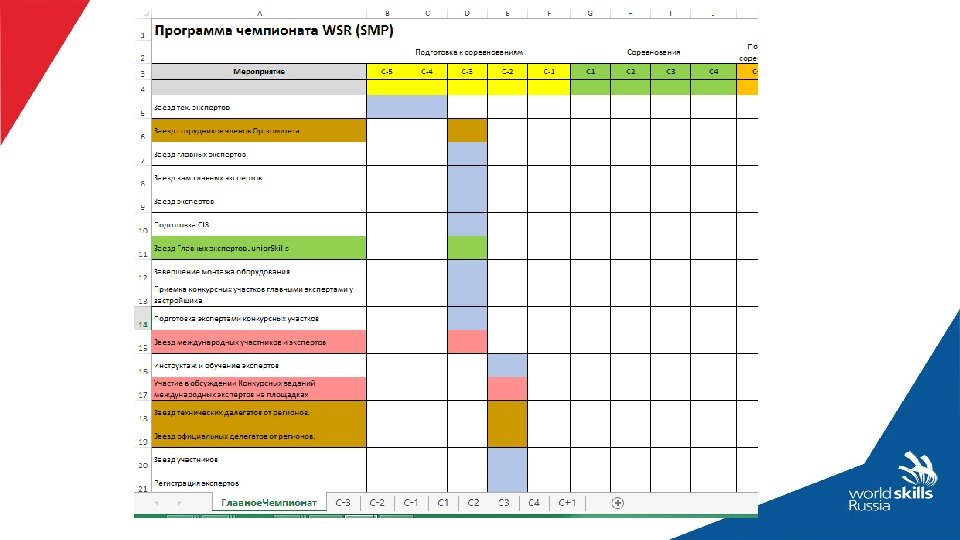Click the 'Заезд экспертов' cell in row 9

259,201
